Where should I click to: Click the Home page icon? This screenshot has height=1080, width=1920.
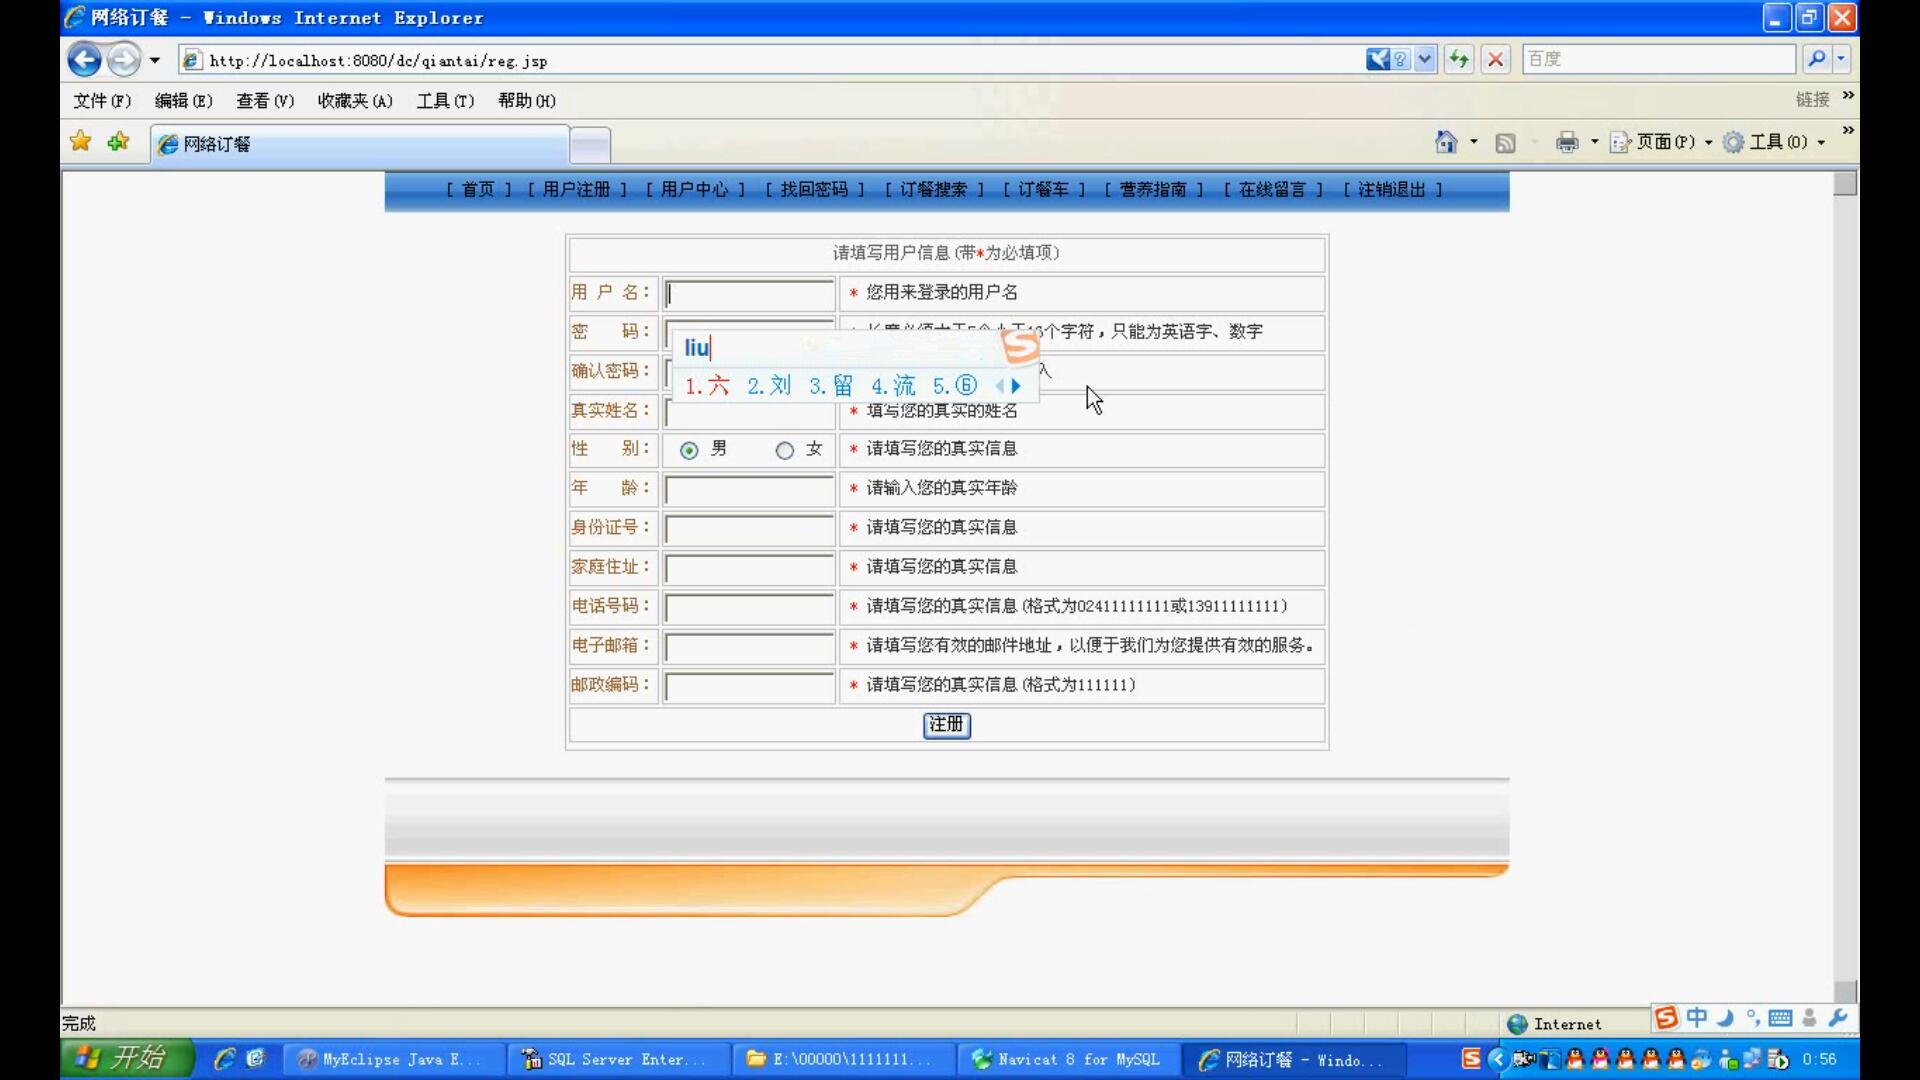[1446, 142]
